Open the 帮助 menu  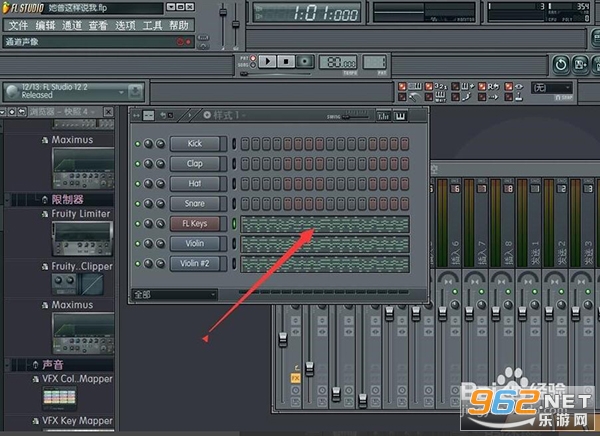(x=179, y=25)
